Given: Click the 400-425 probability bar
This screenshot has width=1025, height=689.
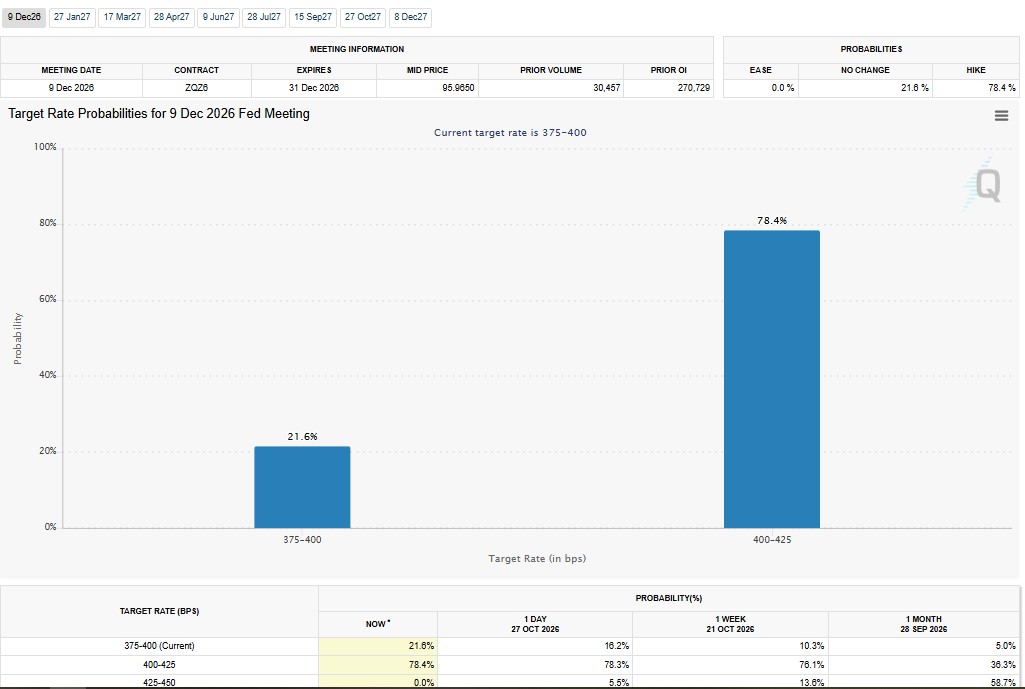Looking at the screenshot, I should point(771,379).
